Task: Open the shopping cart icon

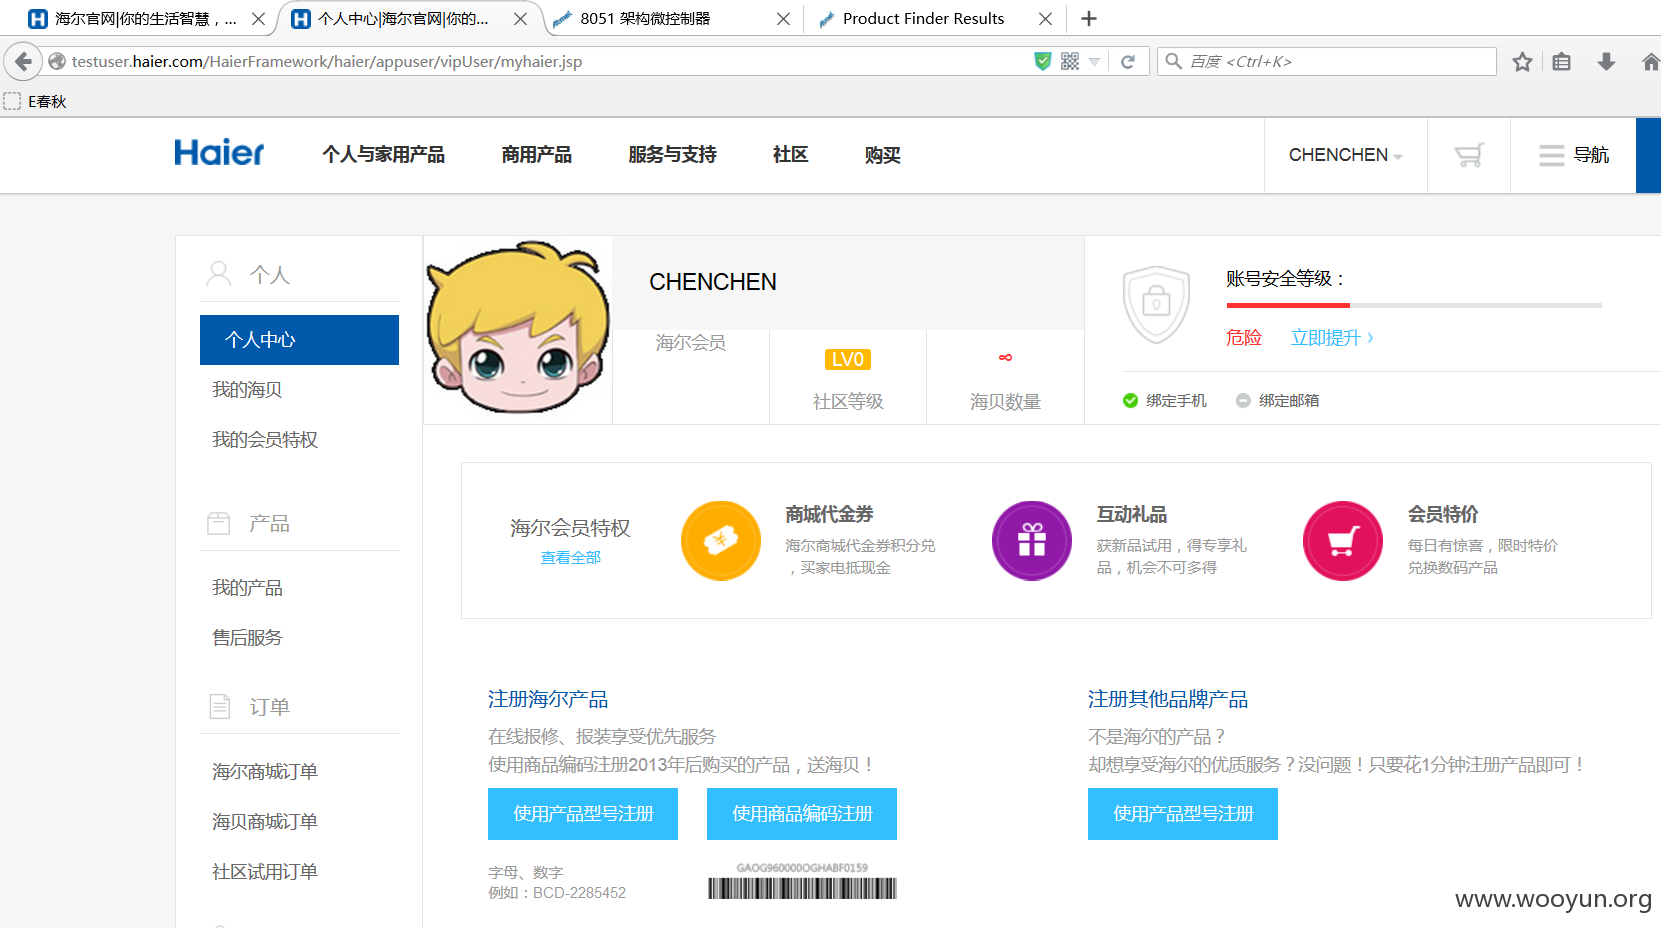Action: click(x=1468, y=155)
